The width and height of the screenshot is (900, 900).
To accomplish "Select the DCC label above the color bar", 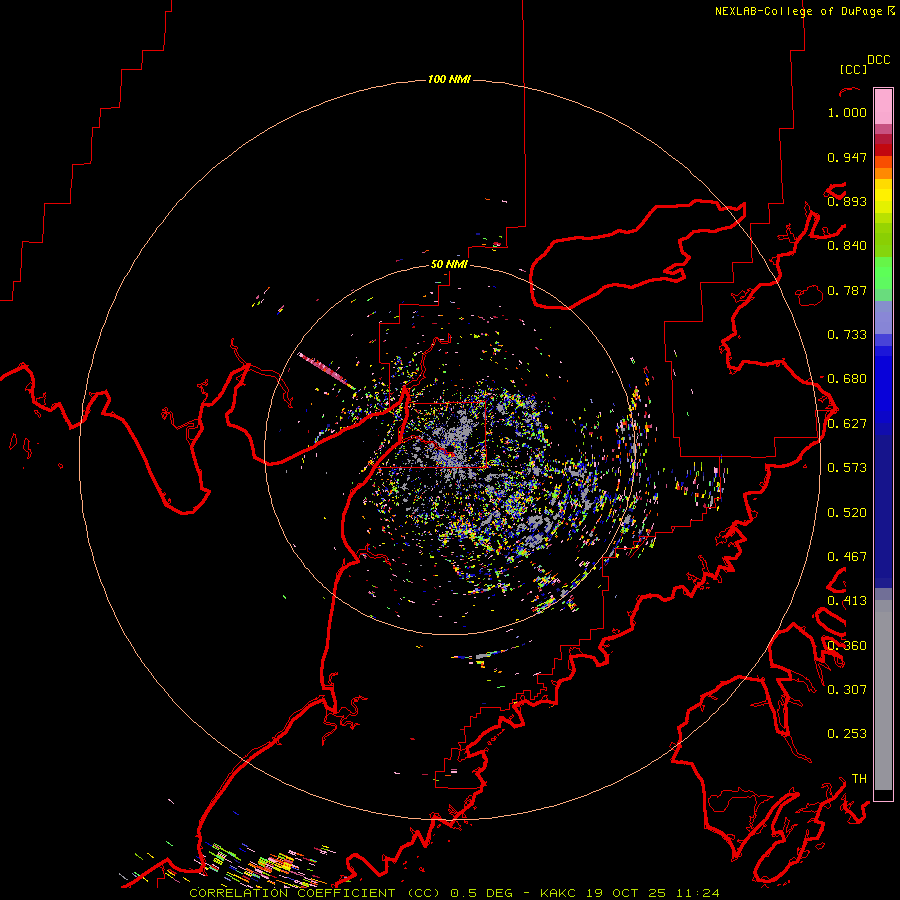I will click(x=878, y=60).
